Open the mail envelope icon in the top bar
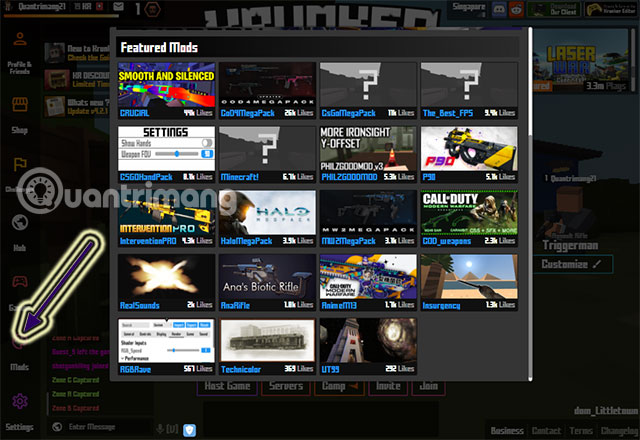Viewport: 640px width, 440px height. pos(118,7)
